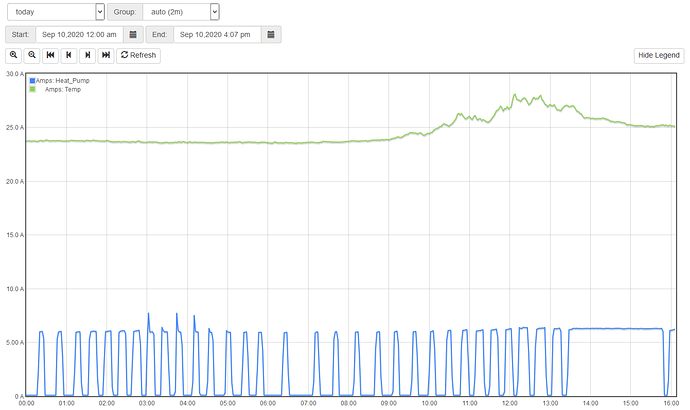
Task: Click the 15.0 A y-axis label
Action: click(x=15, y=235)
